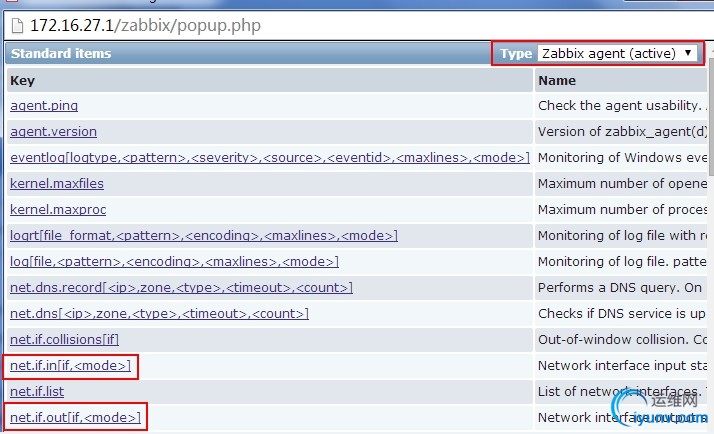Click the 'Maximum number of proces' description
The image size is (714, 434).
tap(622, 209)
